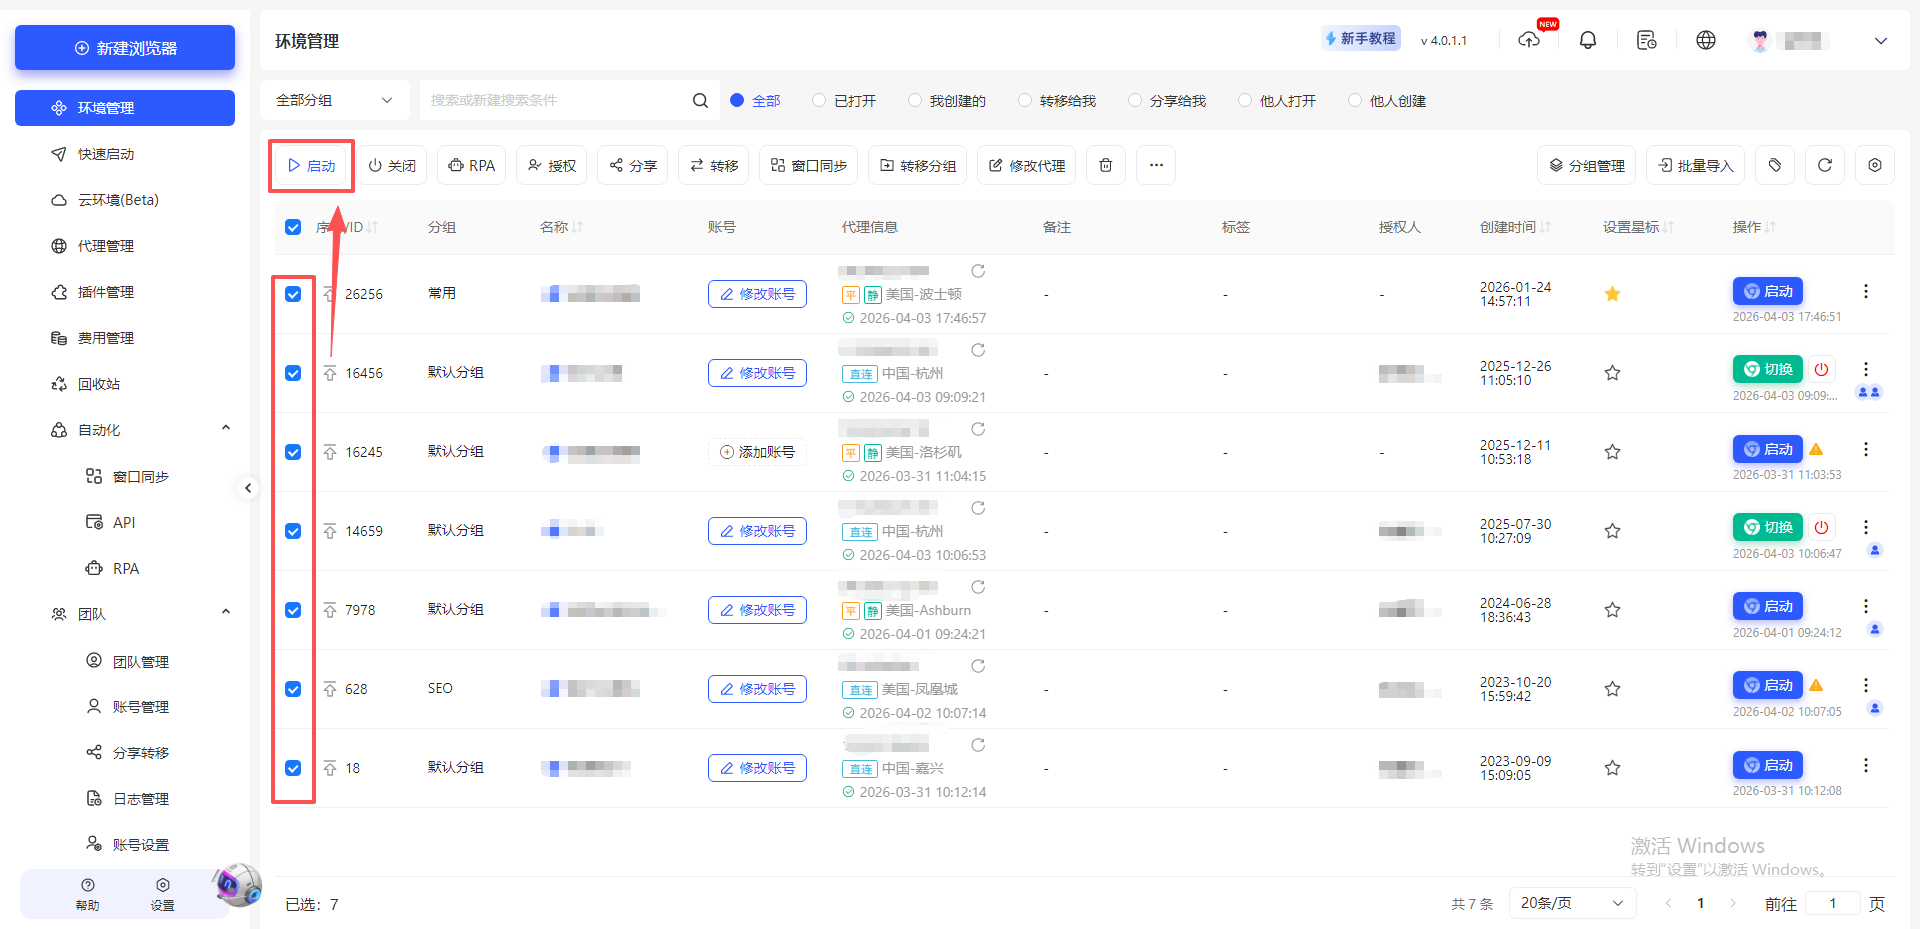Refresh the environment list with refresh icon
Image resolution: width=1920 pixels, height=929 pixels.
coord(1824,165)
